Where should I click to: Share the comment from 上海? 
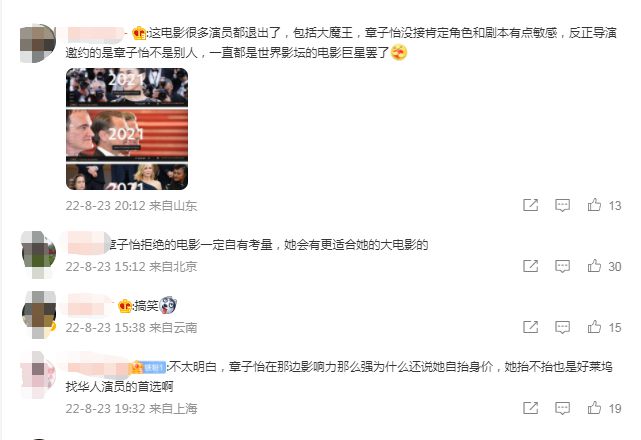pos(530,408)
